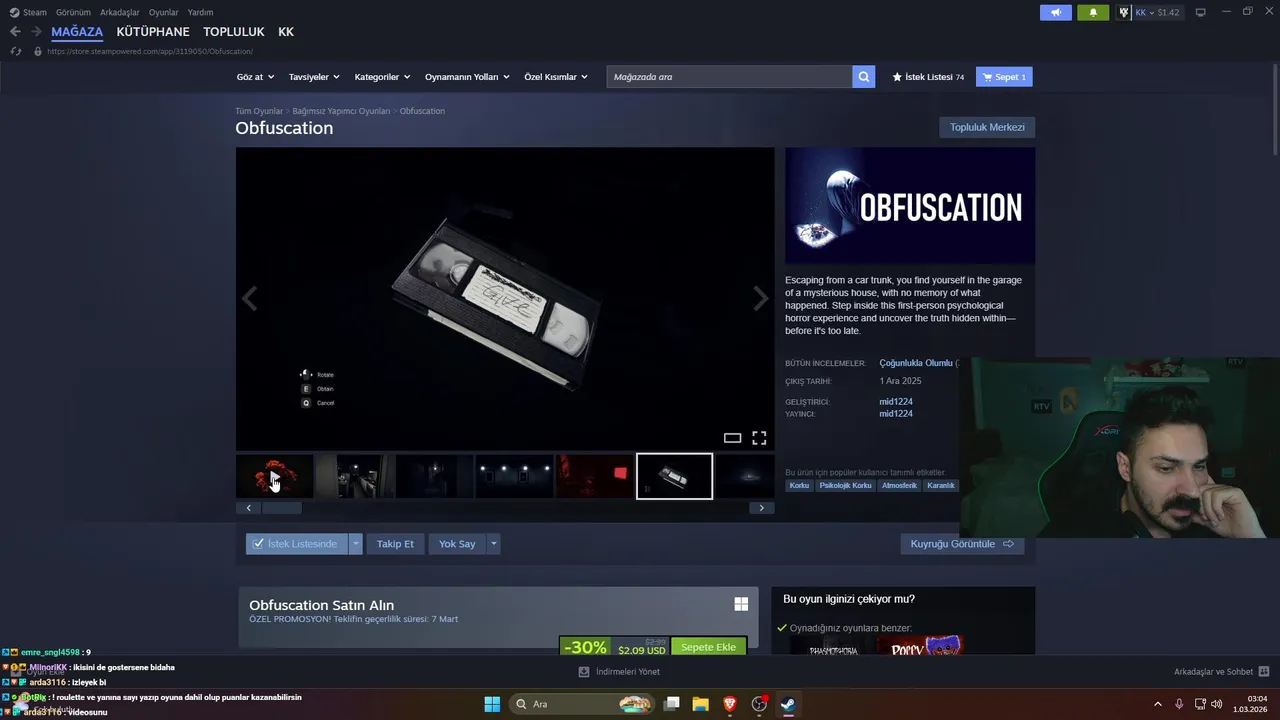Click Kuyruğu Görüntüle button

tap(962, 544)
